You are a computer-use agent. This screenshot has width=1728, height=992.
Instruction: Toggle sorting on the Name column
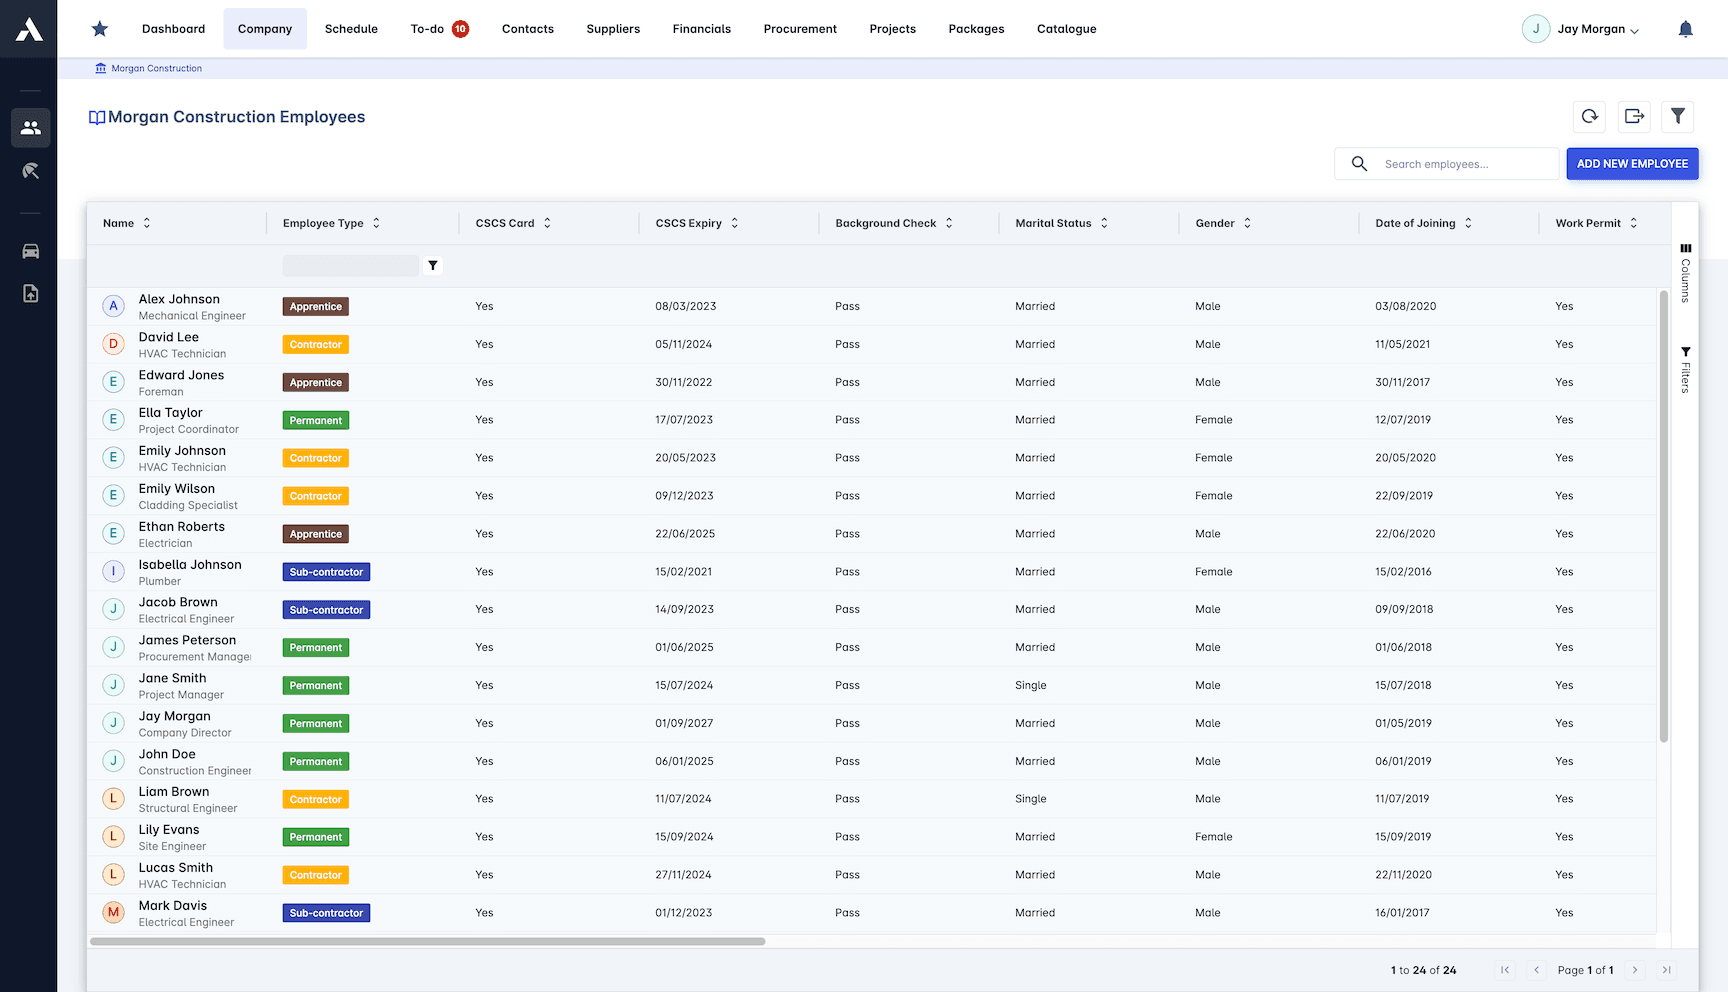point(147,223)
